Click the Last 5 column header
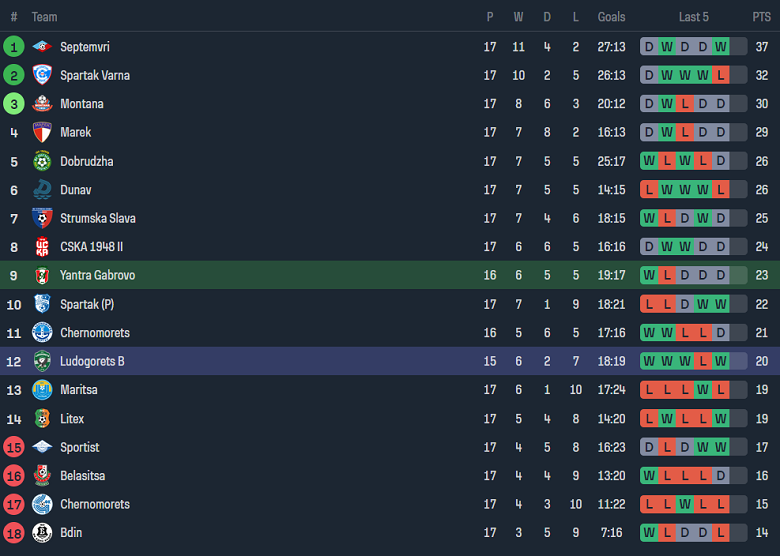Image resolution: width=780 pixels, height=556 pixels. point(694,17)
